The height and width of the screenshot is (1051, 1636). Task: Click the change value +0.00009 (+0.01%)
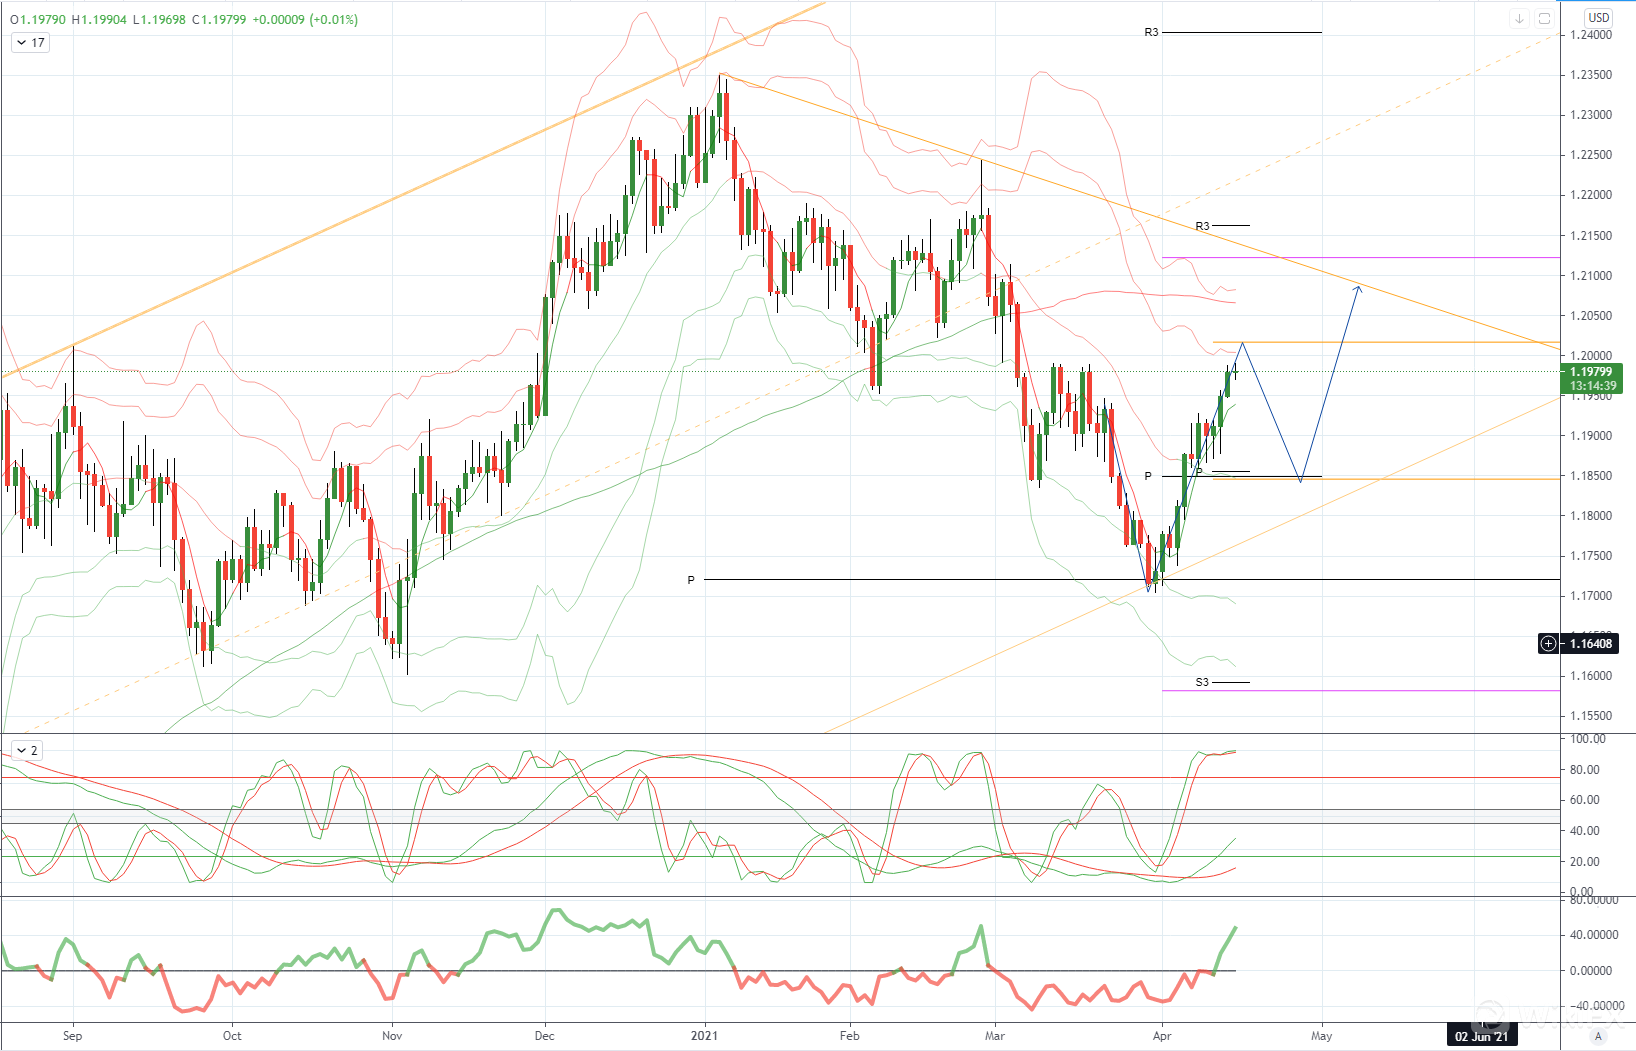click(x=305, y=19)
